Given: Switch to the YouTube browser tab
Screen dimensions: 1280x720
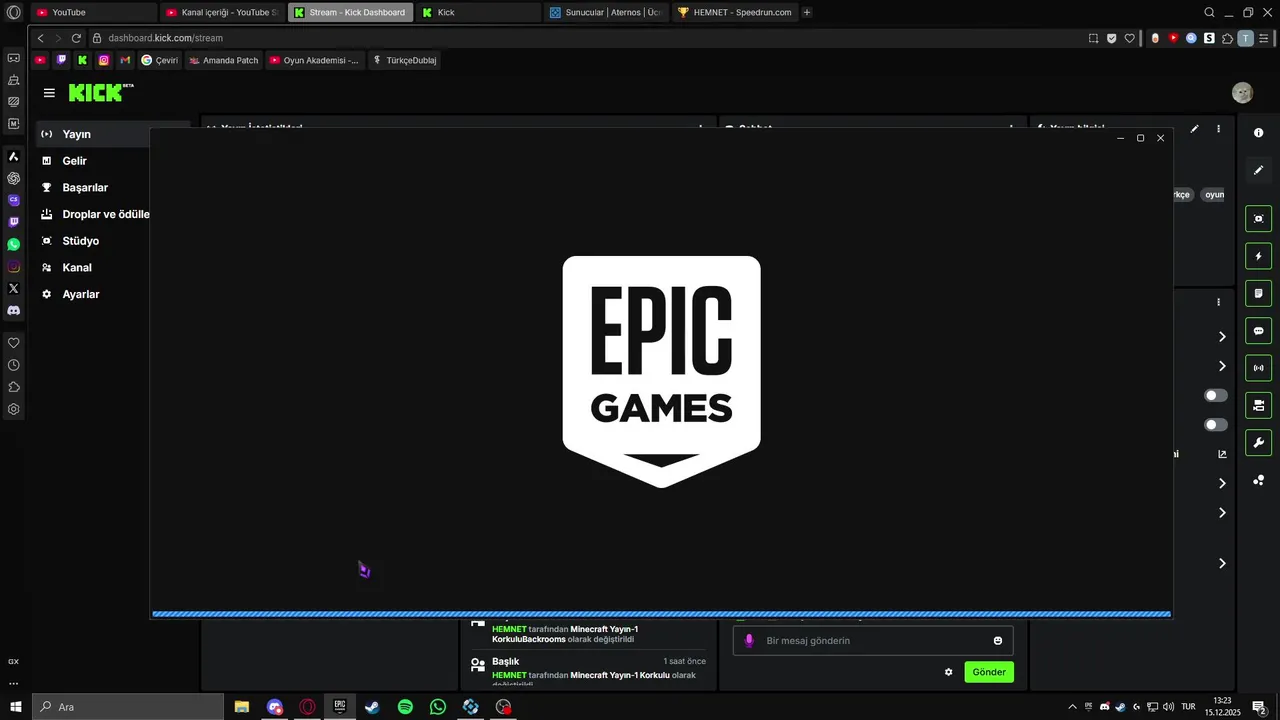Looking at the screenshot, I should tap(94, 12).
